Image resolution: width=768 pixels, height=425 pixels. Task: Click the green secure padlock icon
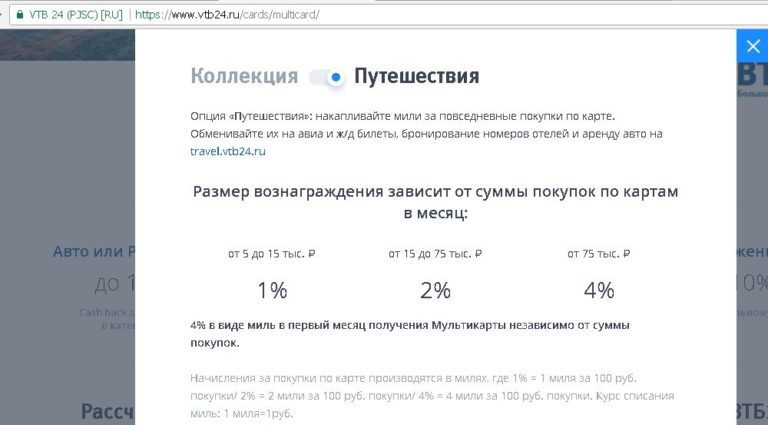tap(9, 15)
